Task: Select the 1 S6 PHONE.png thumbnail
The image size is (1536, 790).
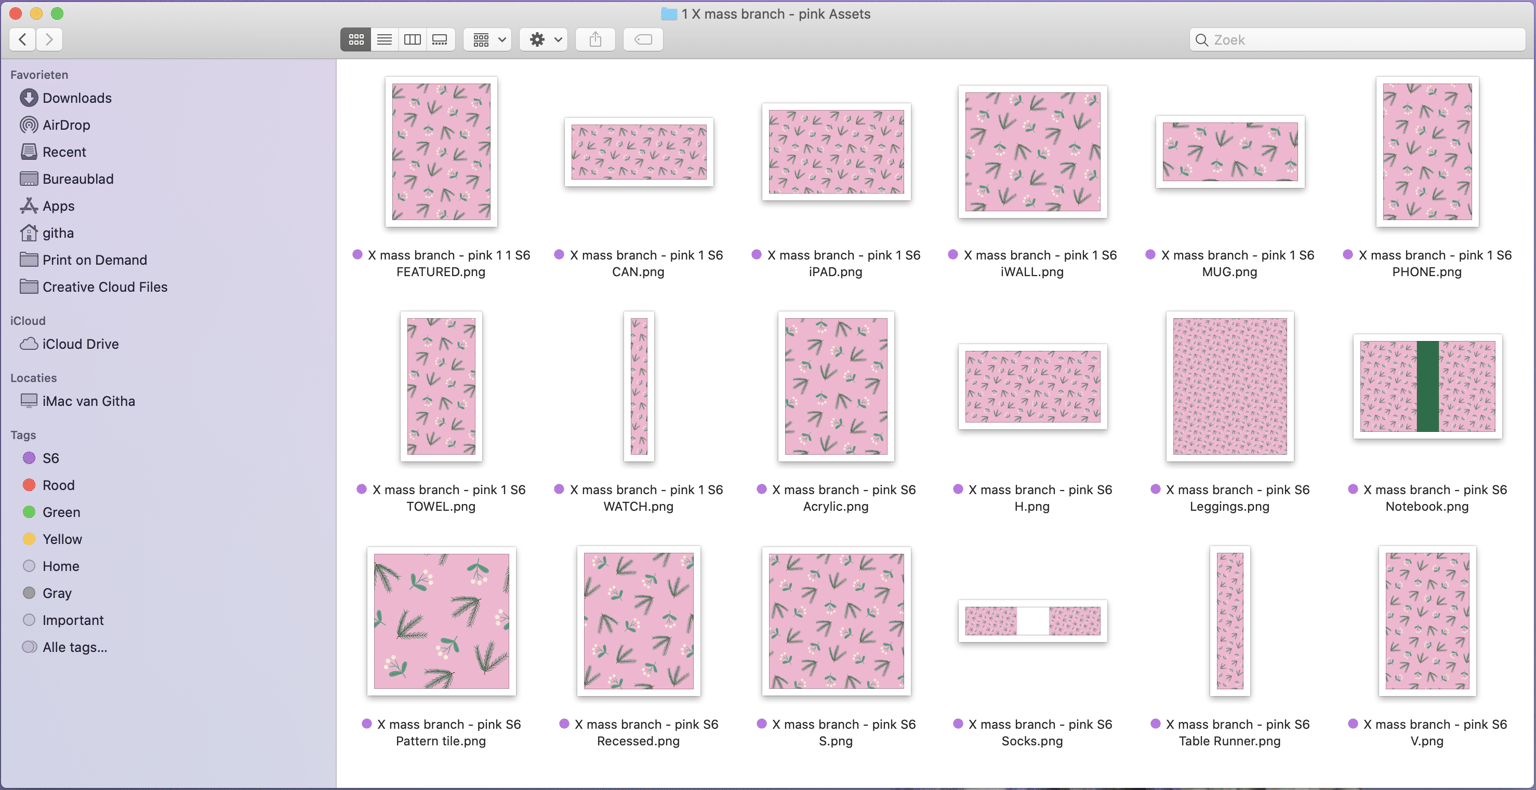Action: (1427, 152)
